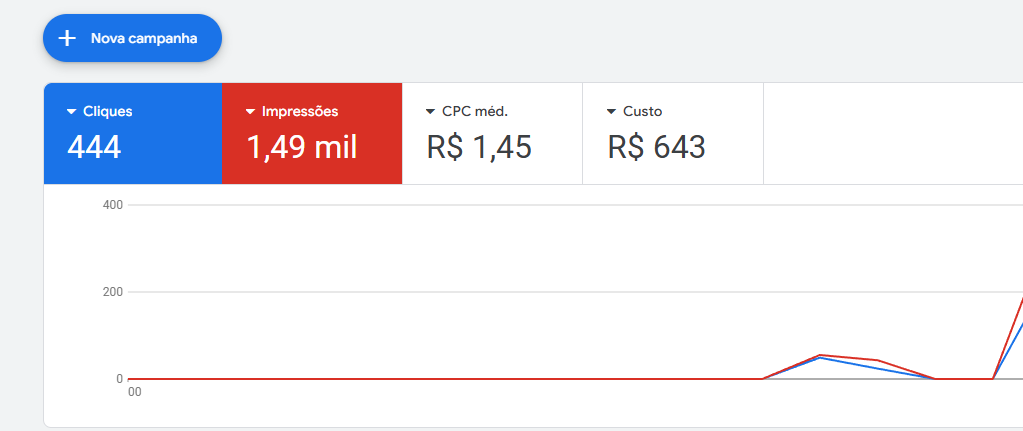Click the plus icon on Nova campanha
Viewport: 1023px width, 431px height.
[x=67, y=38]
